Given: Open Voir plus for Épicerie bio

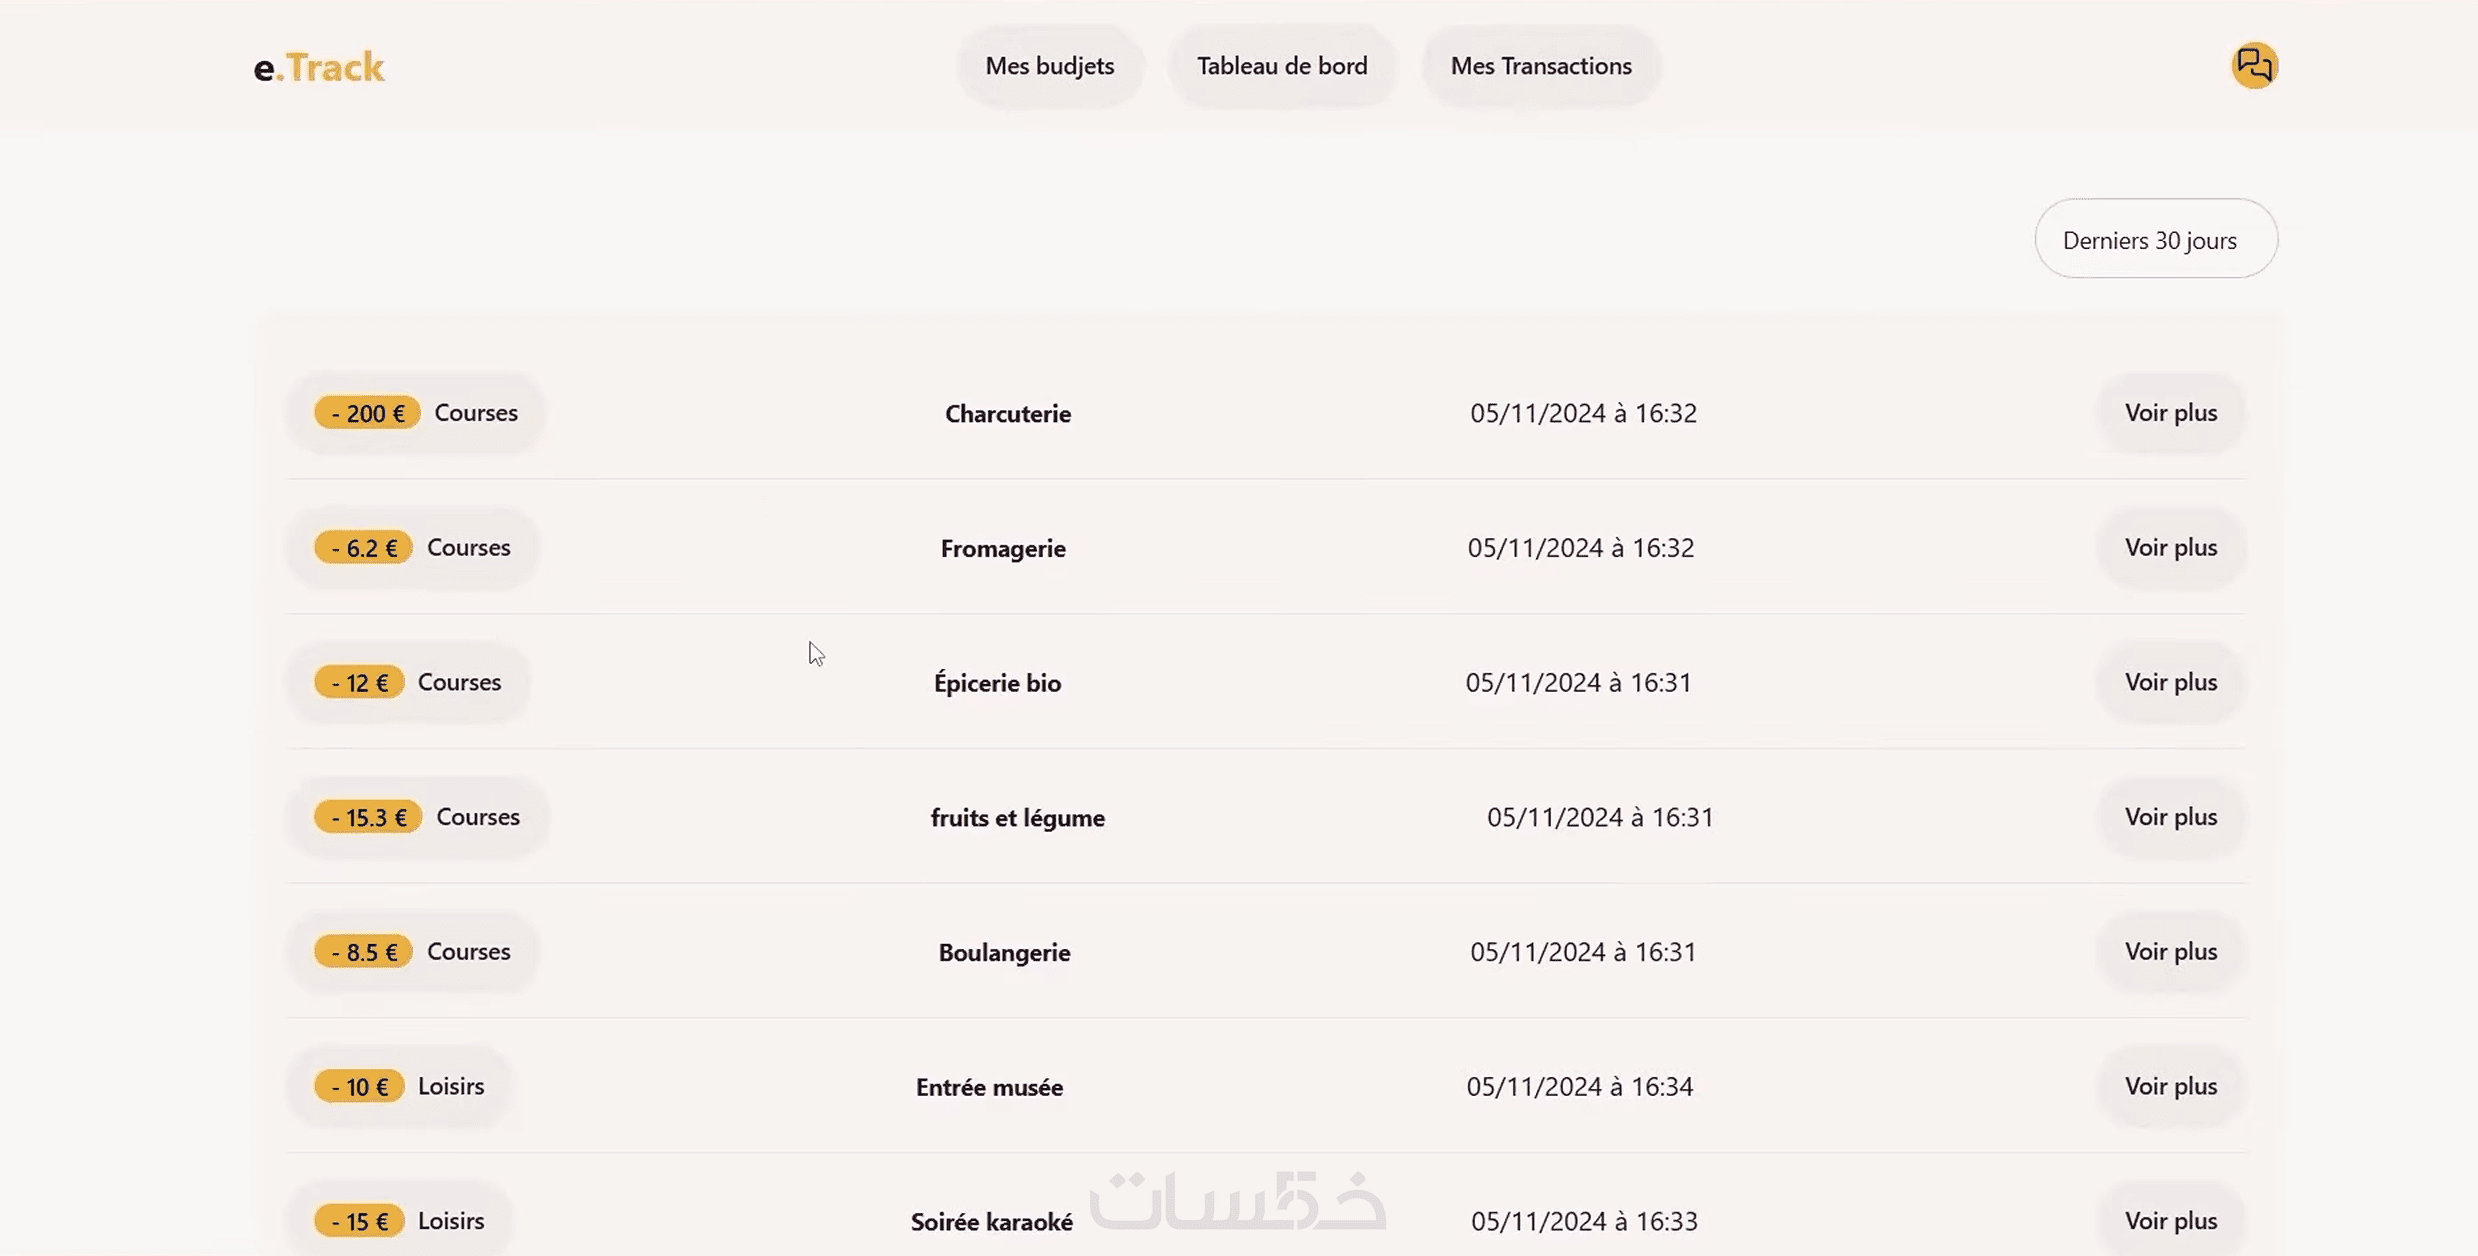Looking at the screenshot, I should 2170,682.
